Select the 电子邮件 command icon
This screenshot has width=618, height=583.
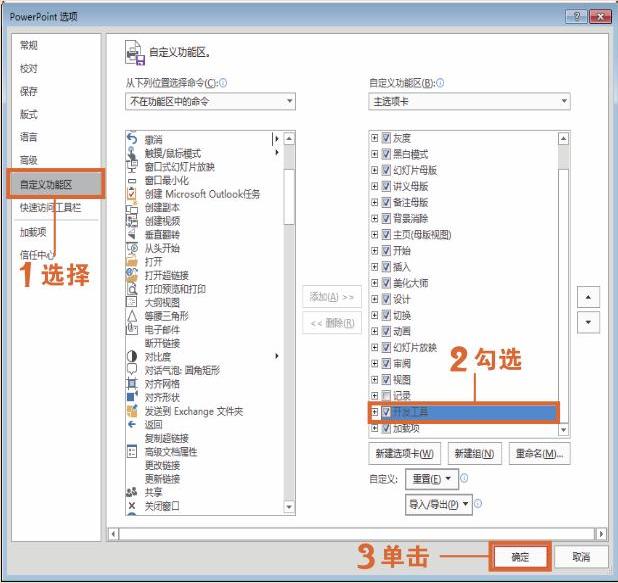[132, 329]
